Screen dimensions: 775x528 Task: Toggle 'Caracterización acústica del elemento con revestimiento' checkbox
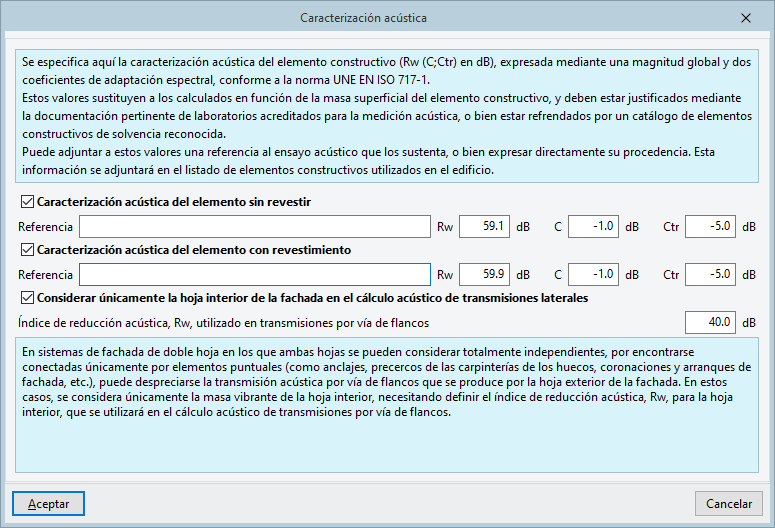coord(27,250)
